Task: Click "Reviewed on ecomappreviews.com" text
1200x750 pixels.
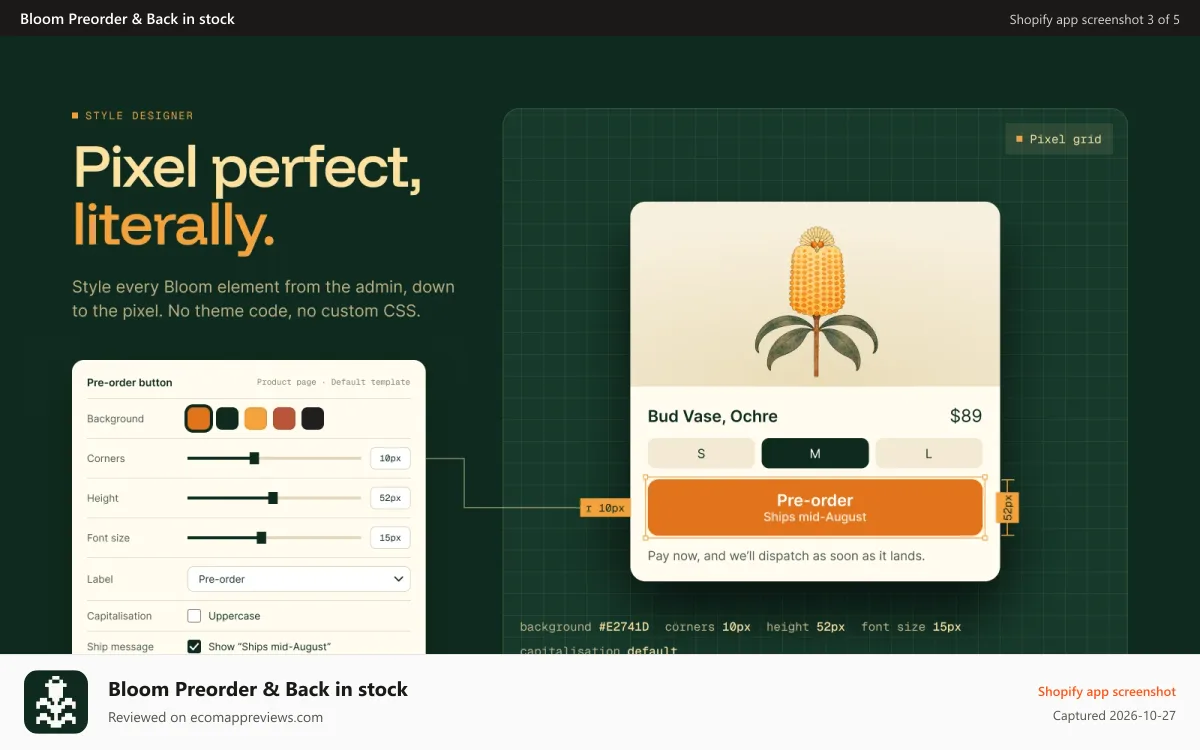Action: [215, 717]
